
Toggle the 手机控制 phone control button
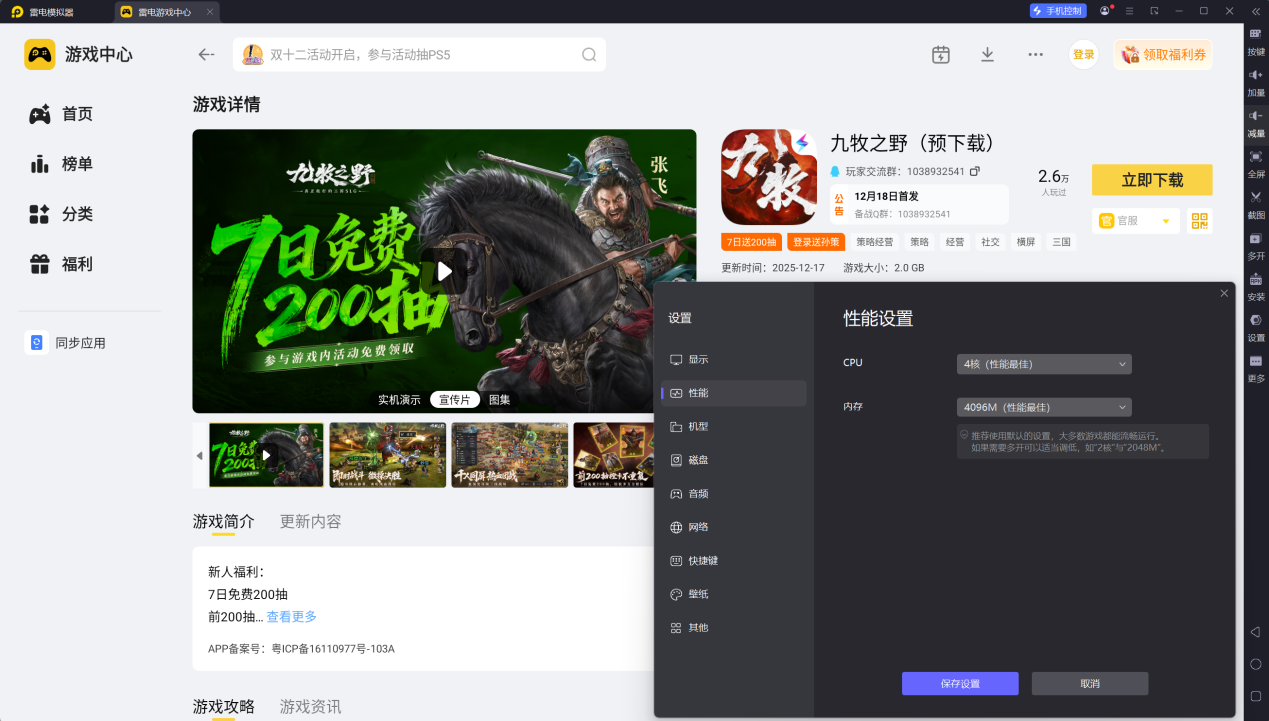pyautogui.click(x=1057, y=11)
